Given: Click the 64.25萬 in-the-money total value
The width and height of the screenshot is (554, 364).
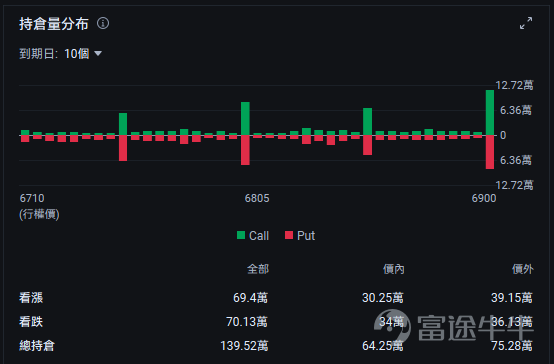Looking at the screenshot, I should tap(383, 345).
